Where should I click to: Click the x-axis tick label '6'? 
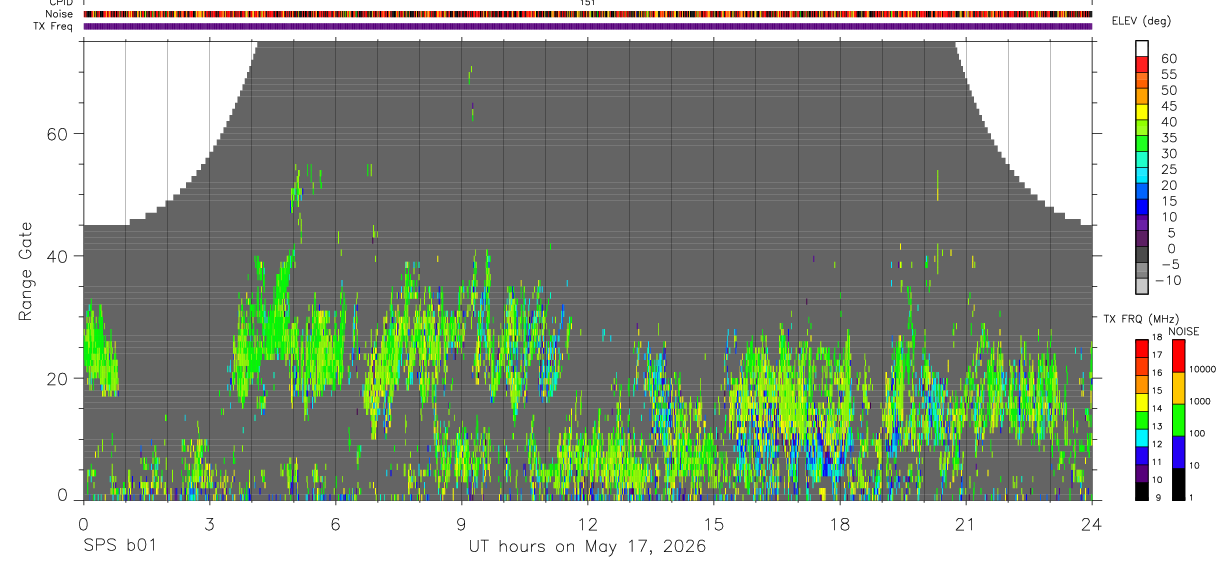(335, 523)
